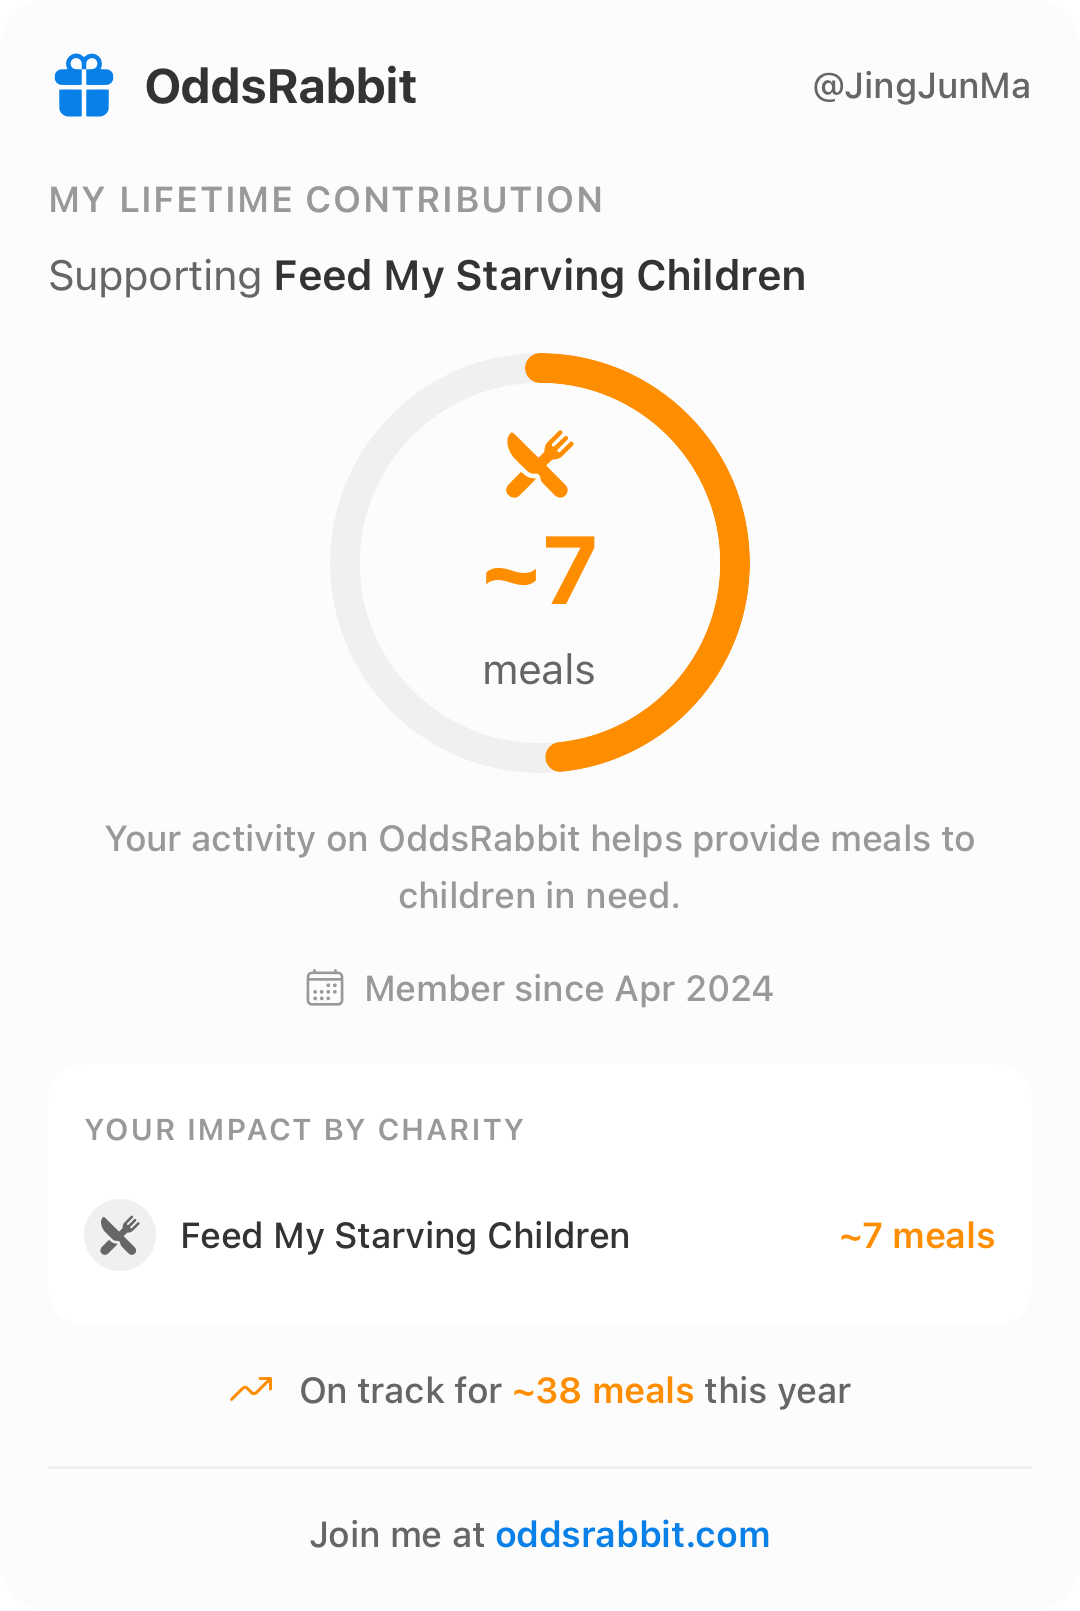
Task: Click the ~7 meals amount in charity row
Action: click(x=917, y=1236)
